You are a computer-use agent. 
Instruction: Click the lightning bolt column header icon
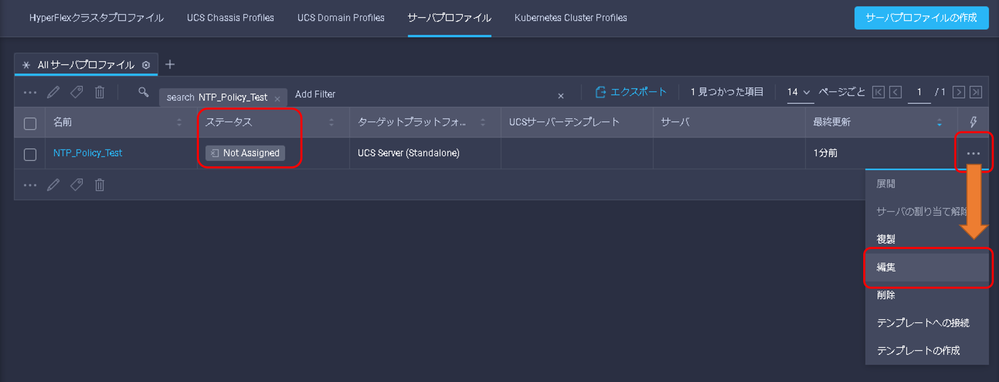(973, 123)
